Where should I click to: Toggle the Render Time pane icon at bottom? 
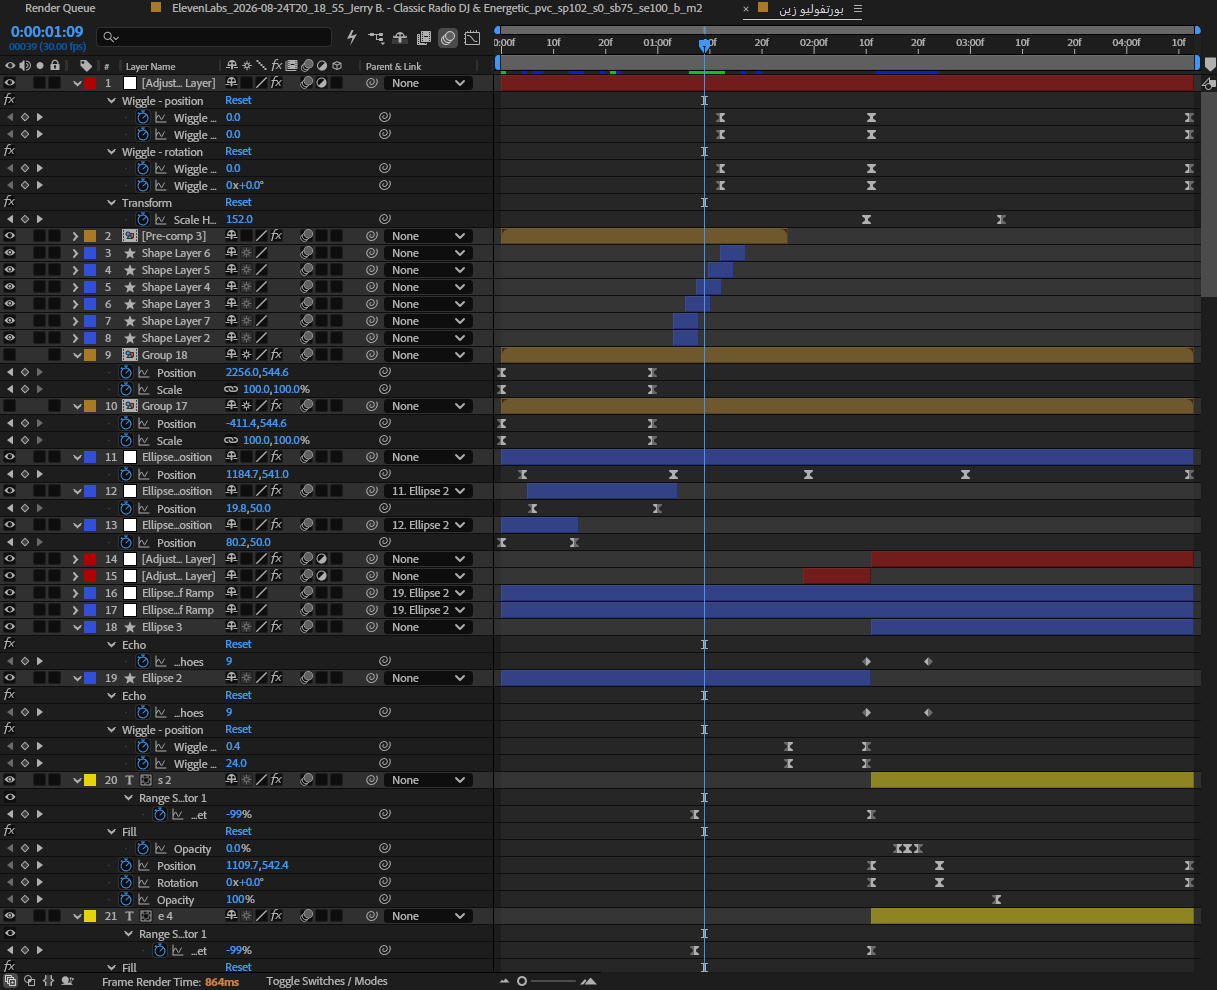coord(67,981)
